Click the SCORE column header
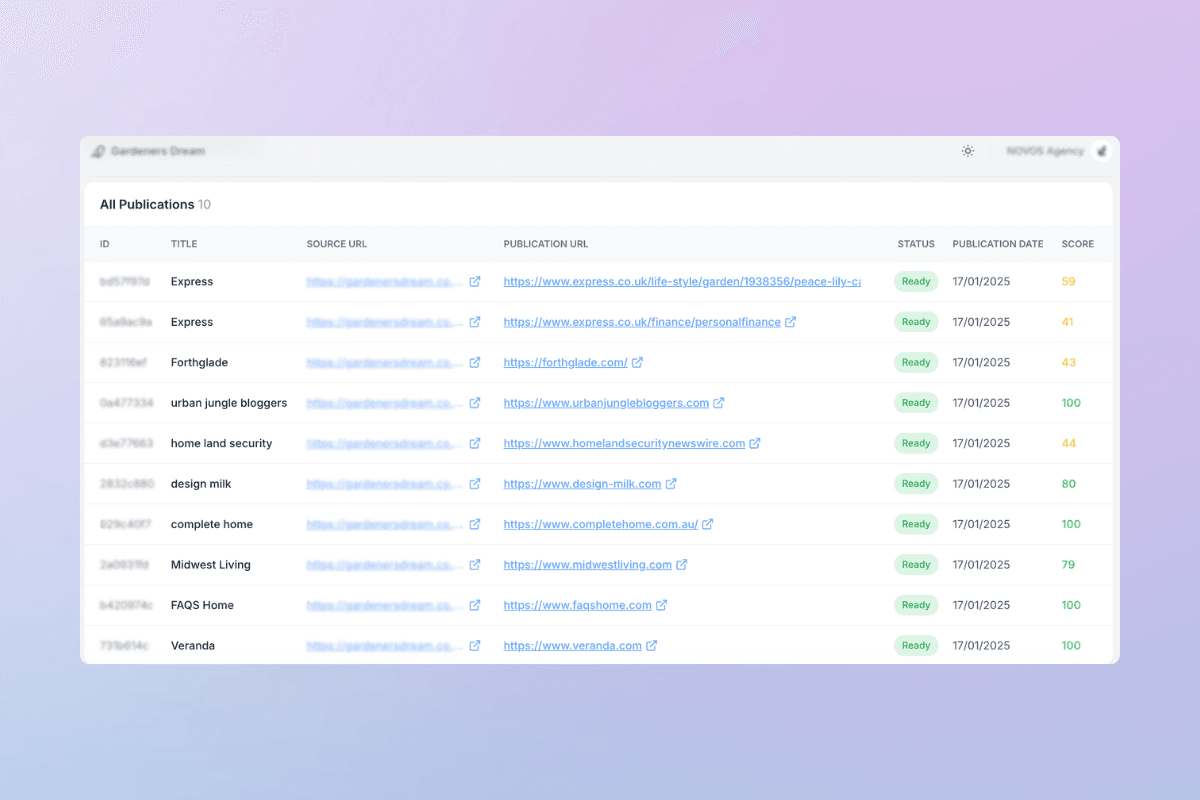The image size is (1200, 800). point(1077,243)
